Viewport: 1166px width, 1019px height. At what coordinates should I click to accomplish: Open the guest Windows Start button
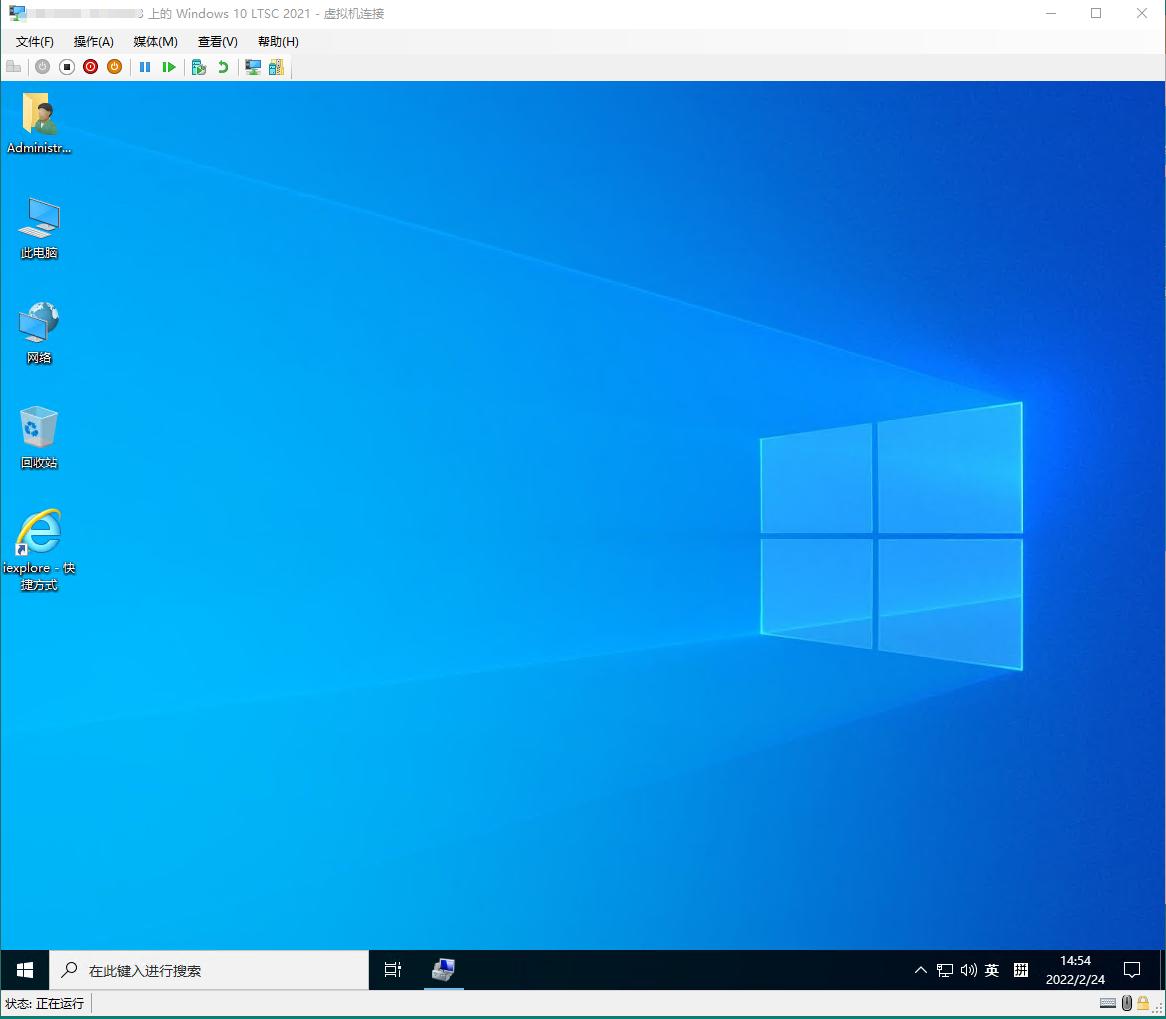[x=25, y=970]
